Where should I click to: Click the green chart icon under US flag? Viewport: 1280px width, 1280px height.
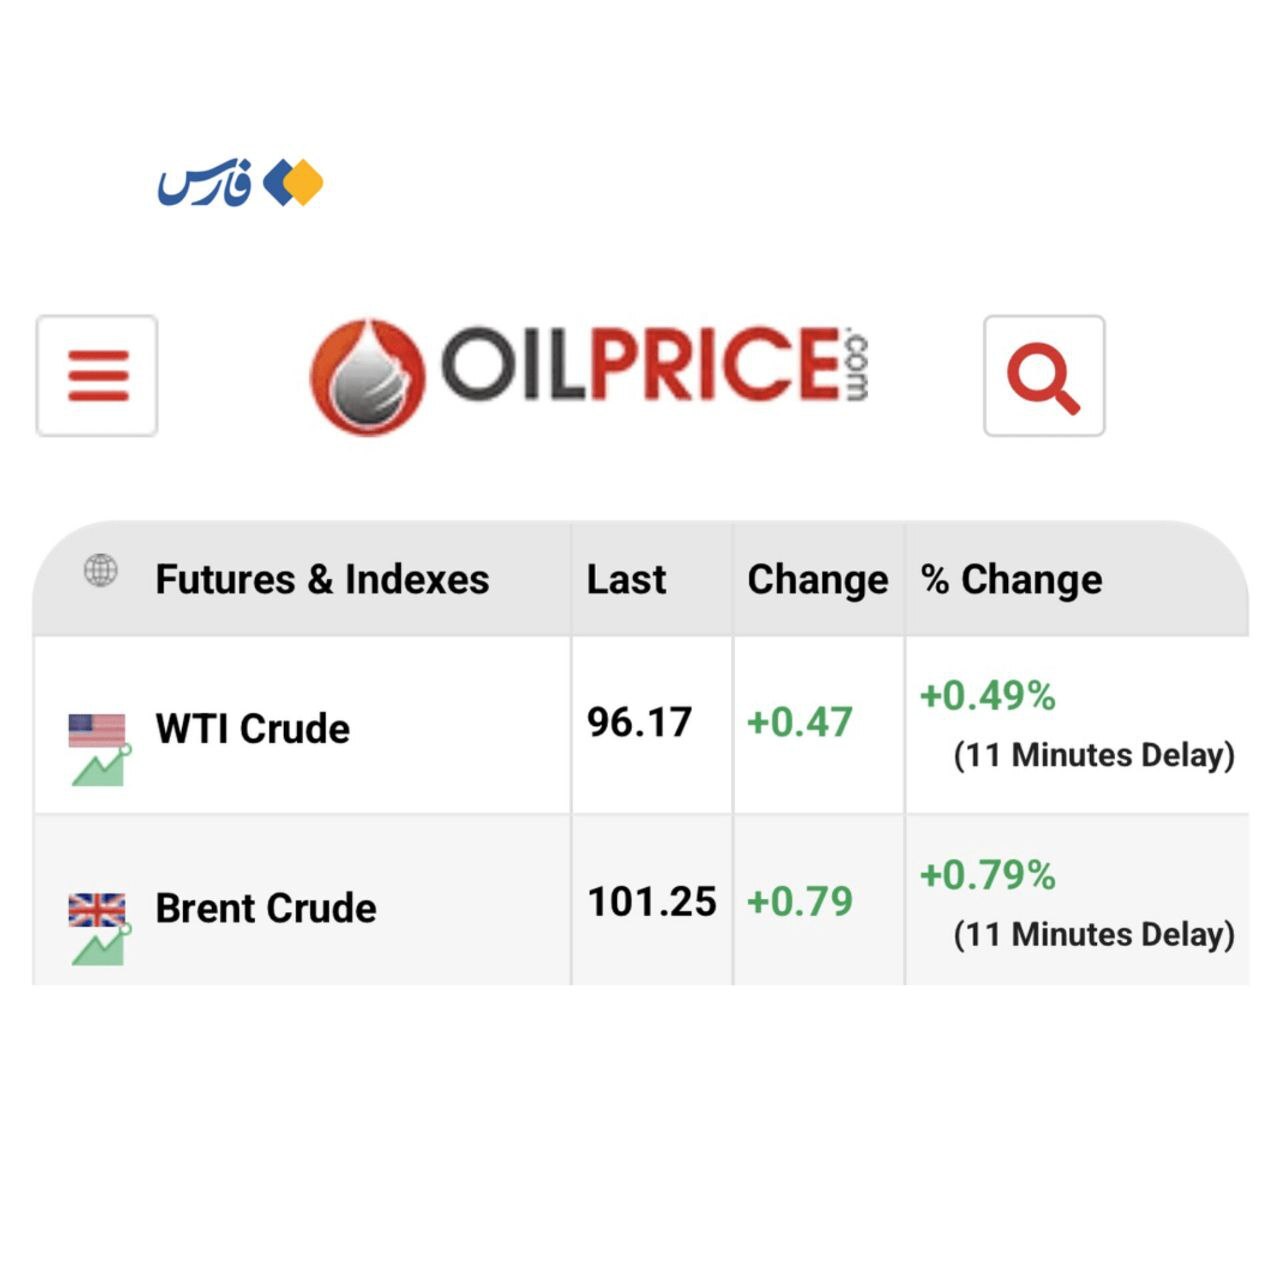coord(100,767)
